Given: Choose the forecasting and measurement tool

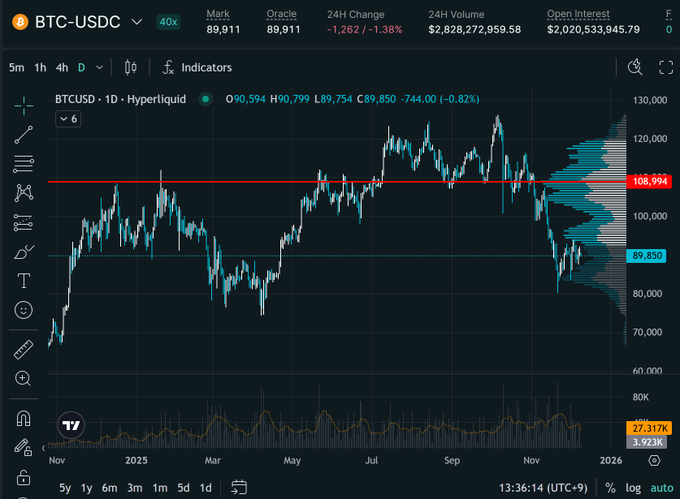Looking at the screenshot, I should click(23, 222).
